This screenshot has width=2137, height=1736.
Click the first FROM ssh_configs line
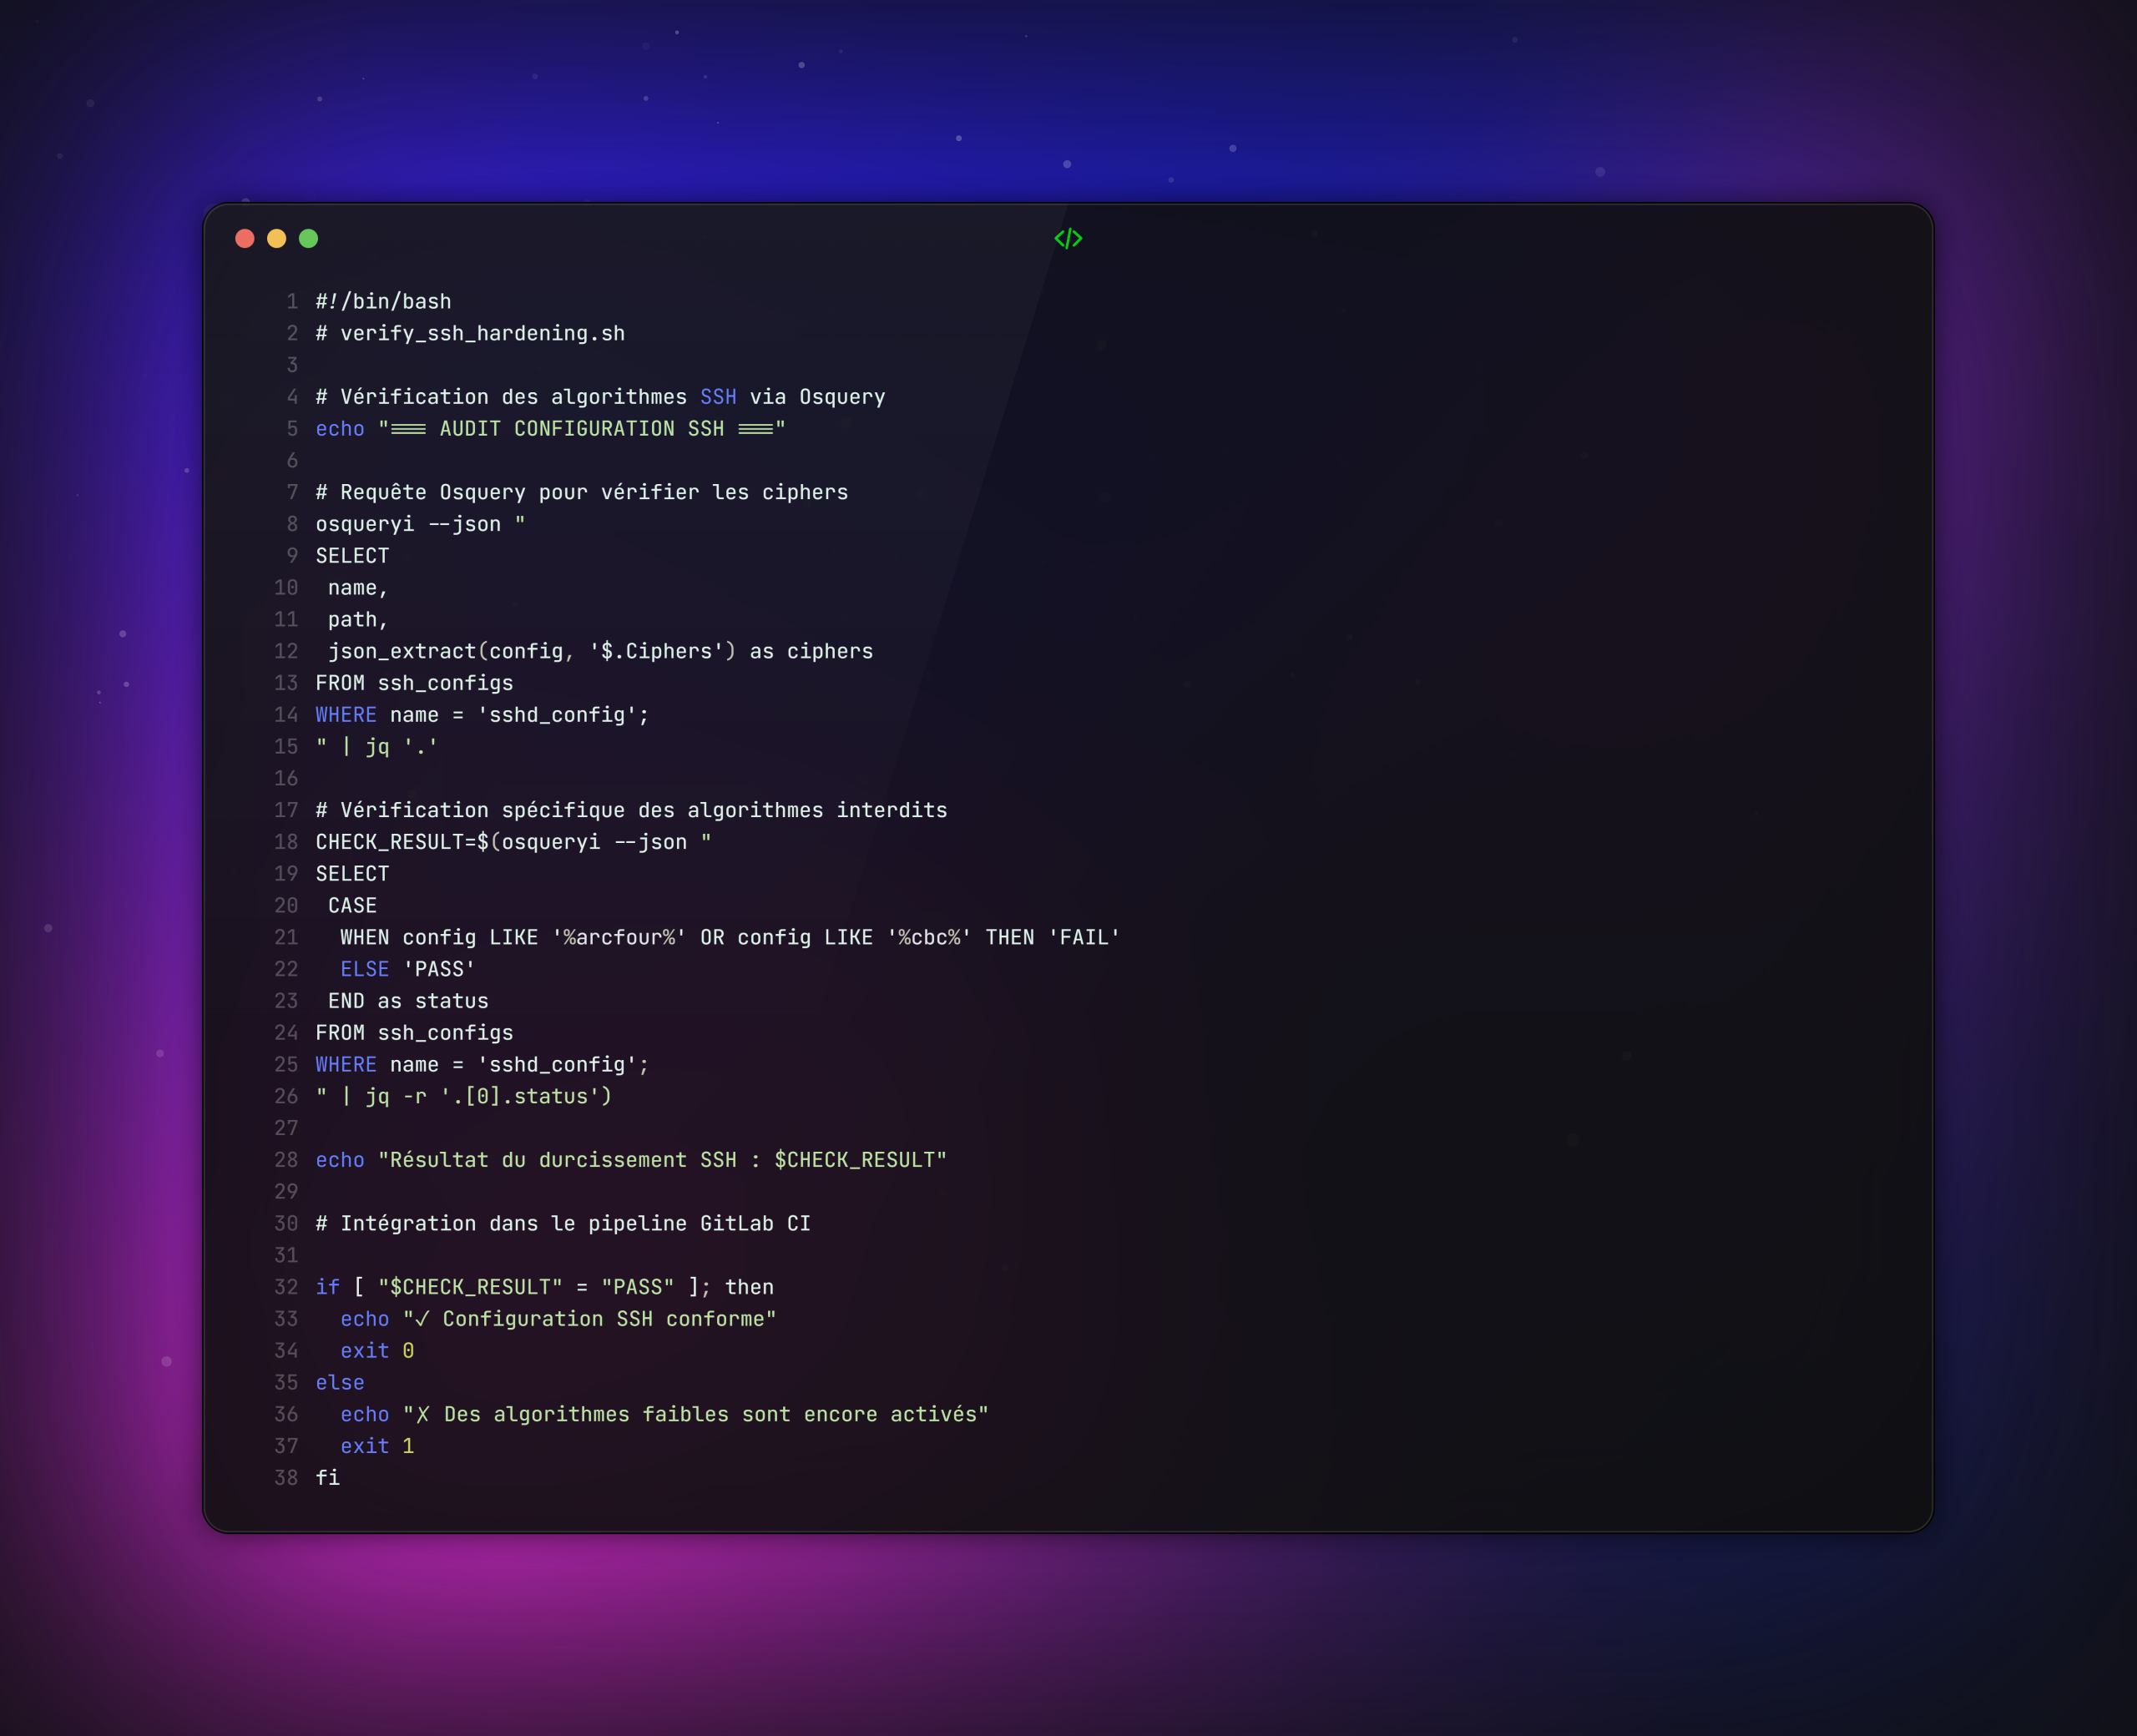pos(414,683)
